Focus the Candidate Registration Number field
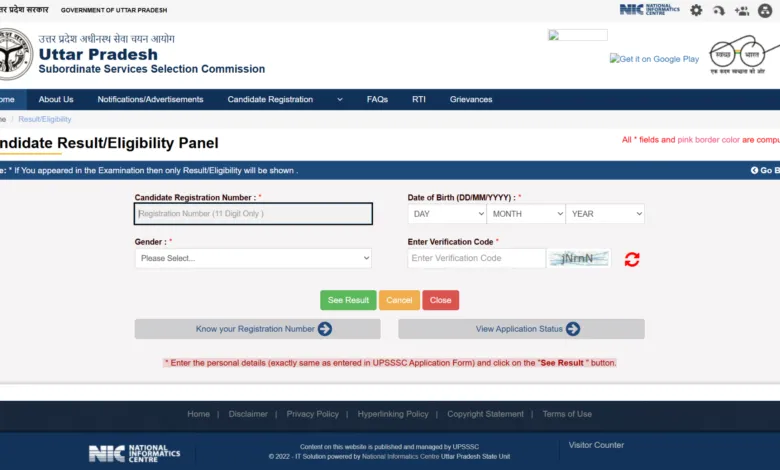The image size is (780, 470). click(x=253, y=214)
